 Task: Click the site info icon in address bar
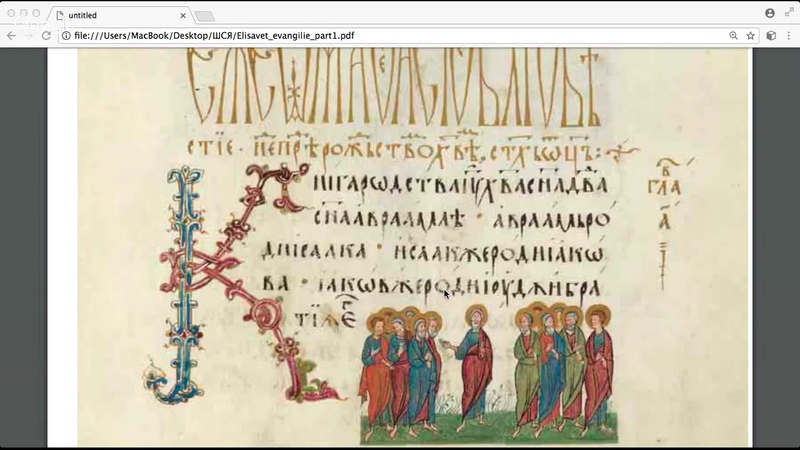tap(66, 36)
